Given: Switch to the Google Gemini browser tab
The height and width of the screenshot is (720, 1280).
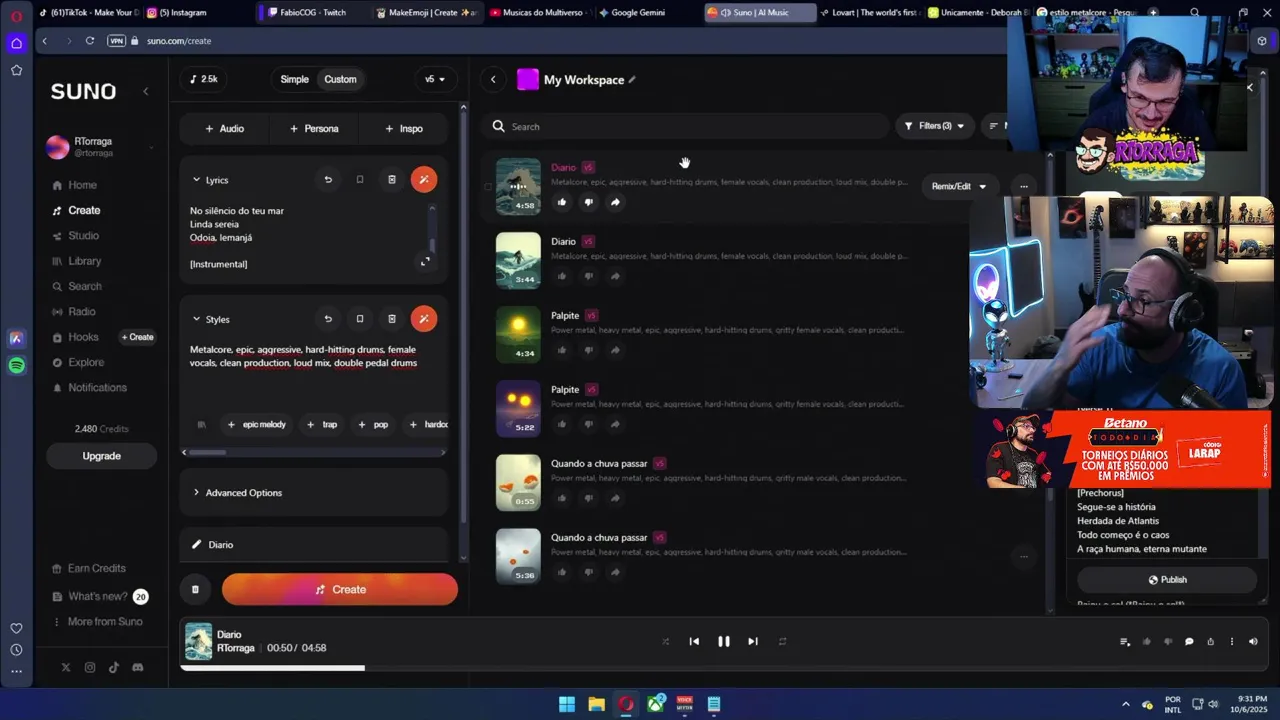Looking at the screenshot, I should point(640,13).
